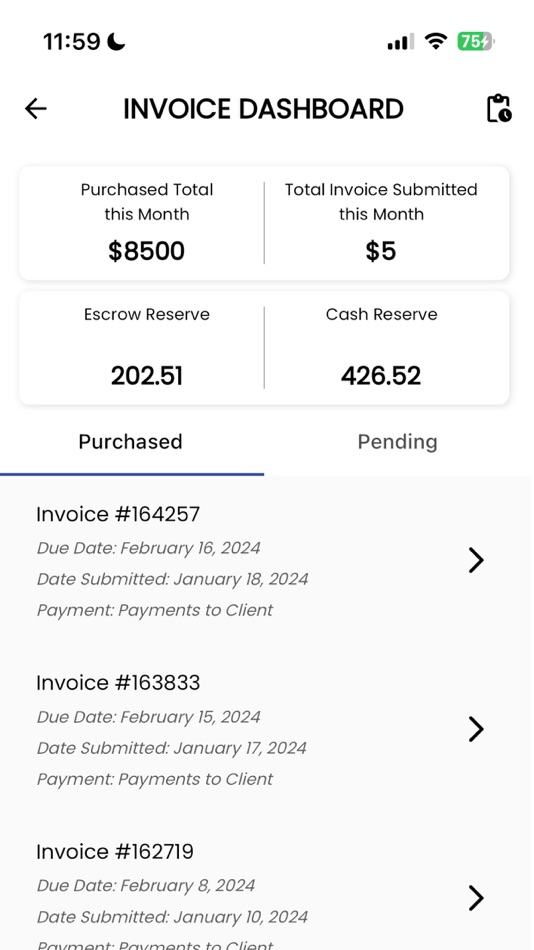Open Invoice #163833 title

click(118, 683)
